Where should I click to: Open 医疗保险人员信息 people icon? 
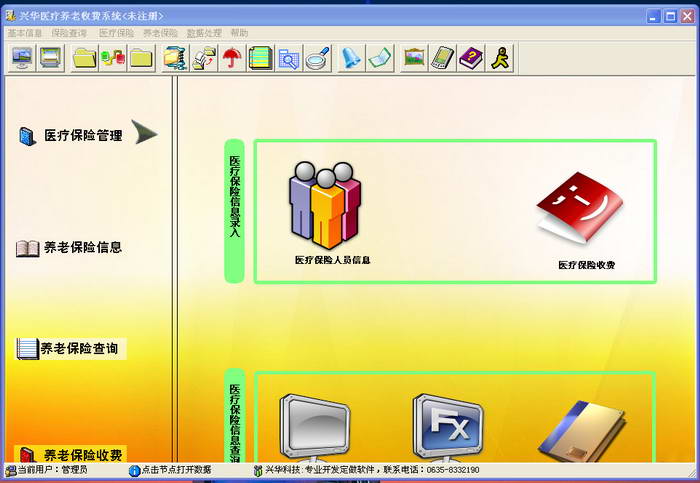coord(324,207)
